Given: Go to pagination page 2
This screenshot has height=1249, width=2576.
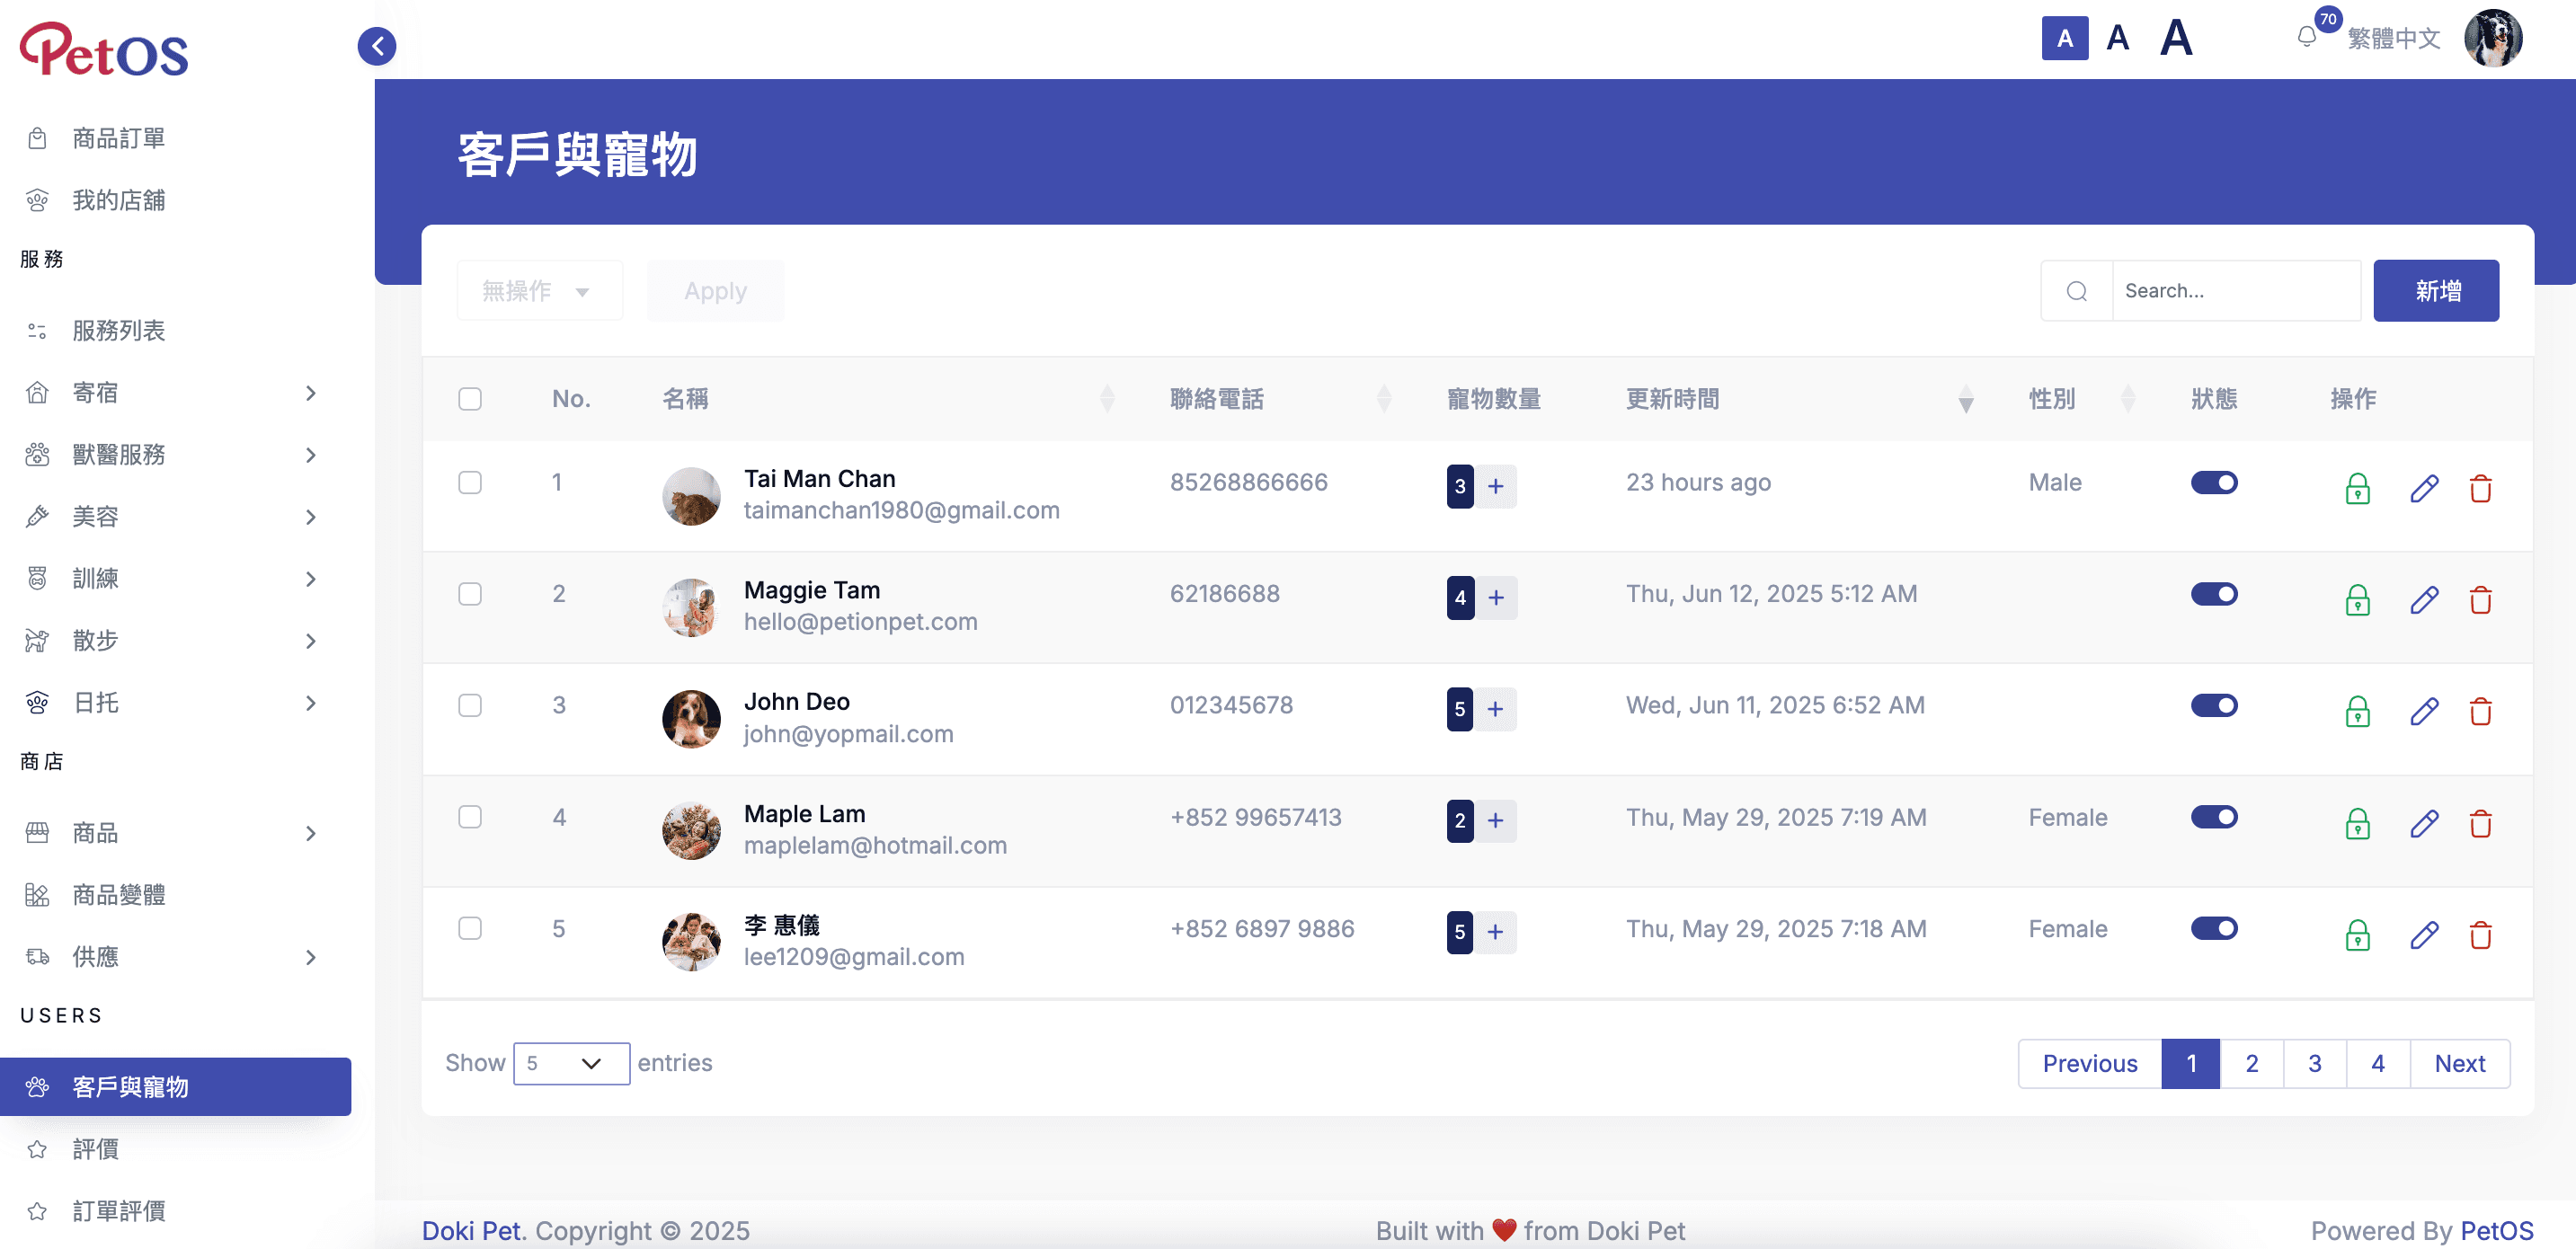Looking at the screenshot, I should pyautogui.click(x=2251, y=1064).
